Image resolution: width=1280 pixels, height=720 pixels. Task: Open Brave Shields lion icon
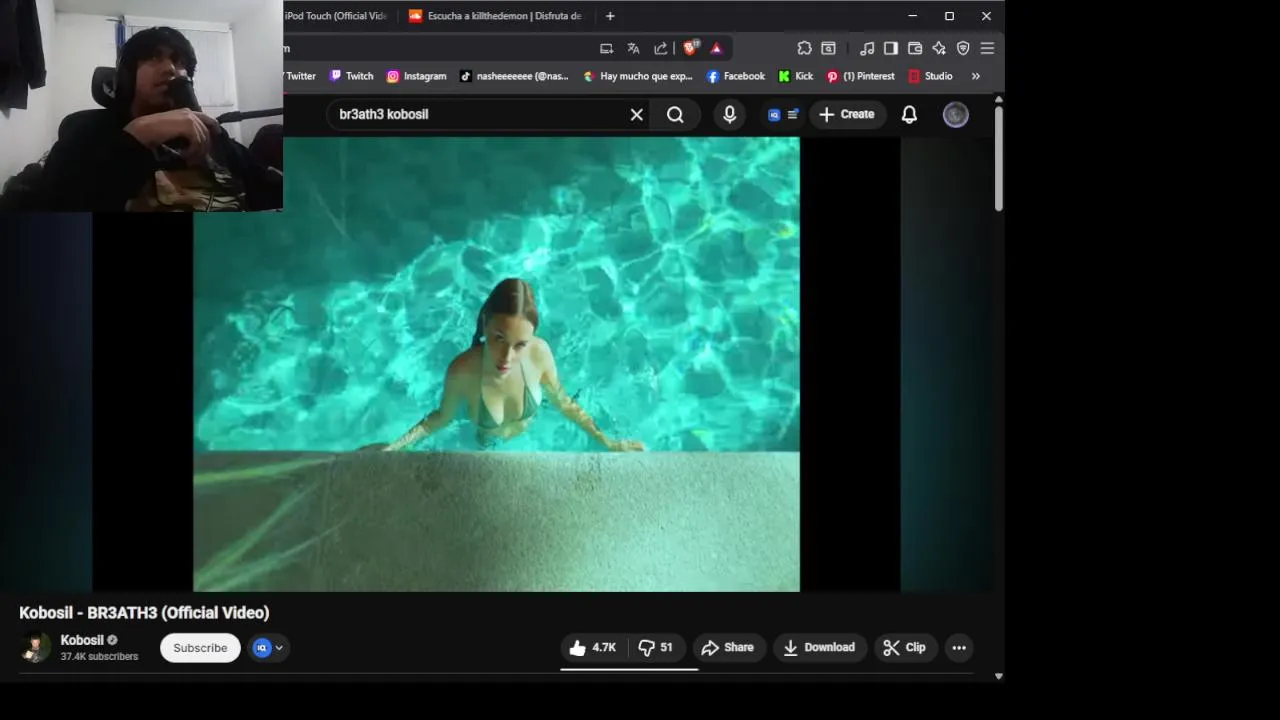pos(690,48)
